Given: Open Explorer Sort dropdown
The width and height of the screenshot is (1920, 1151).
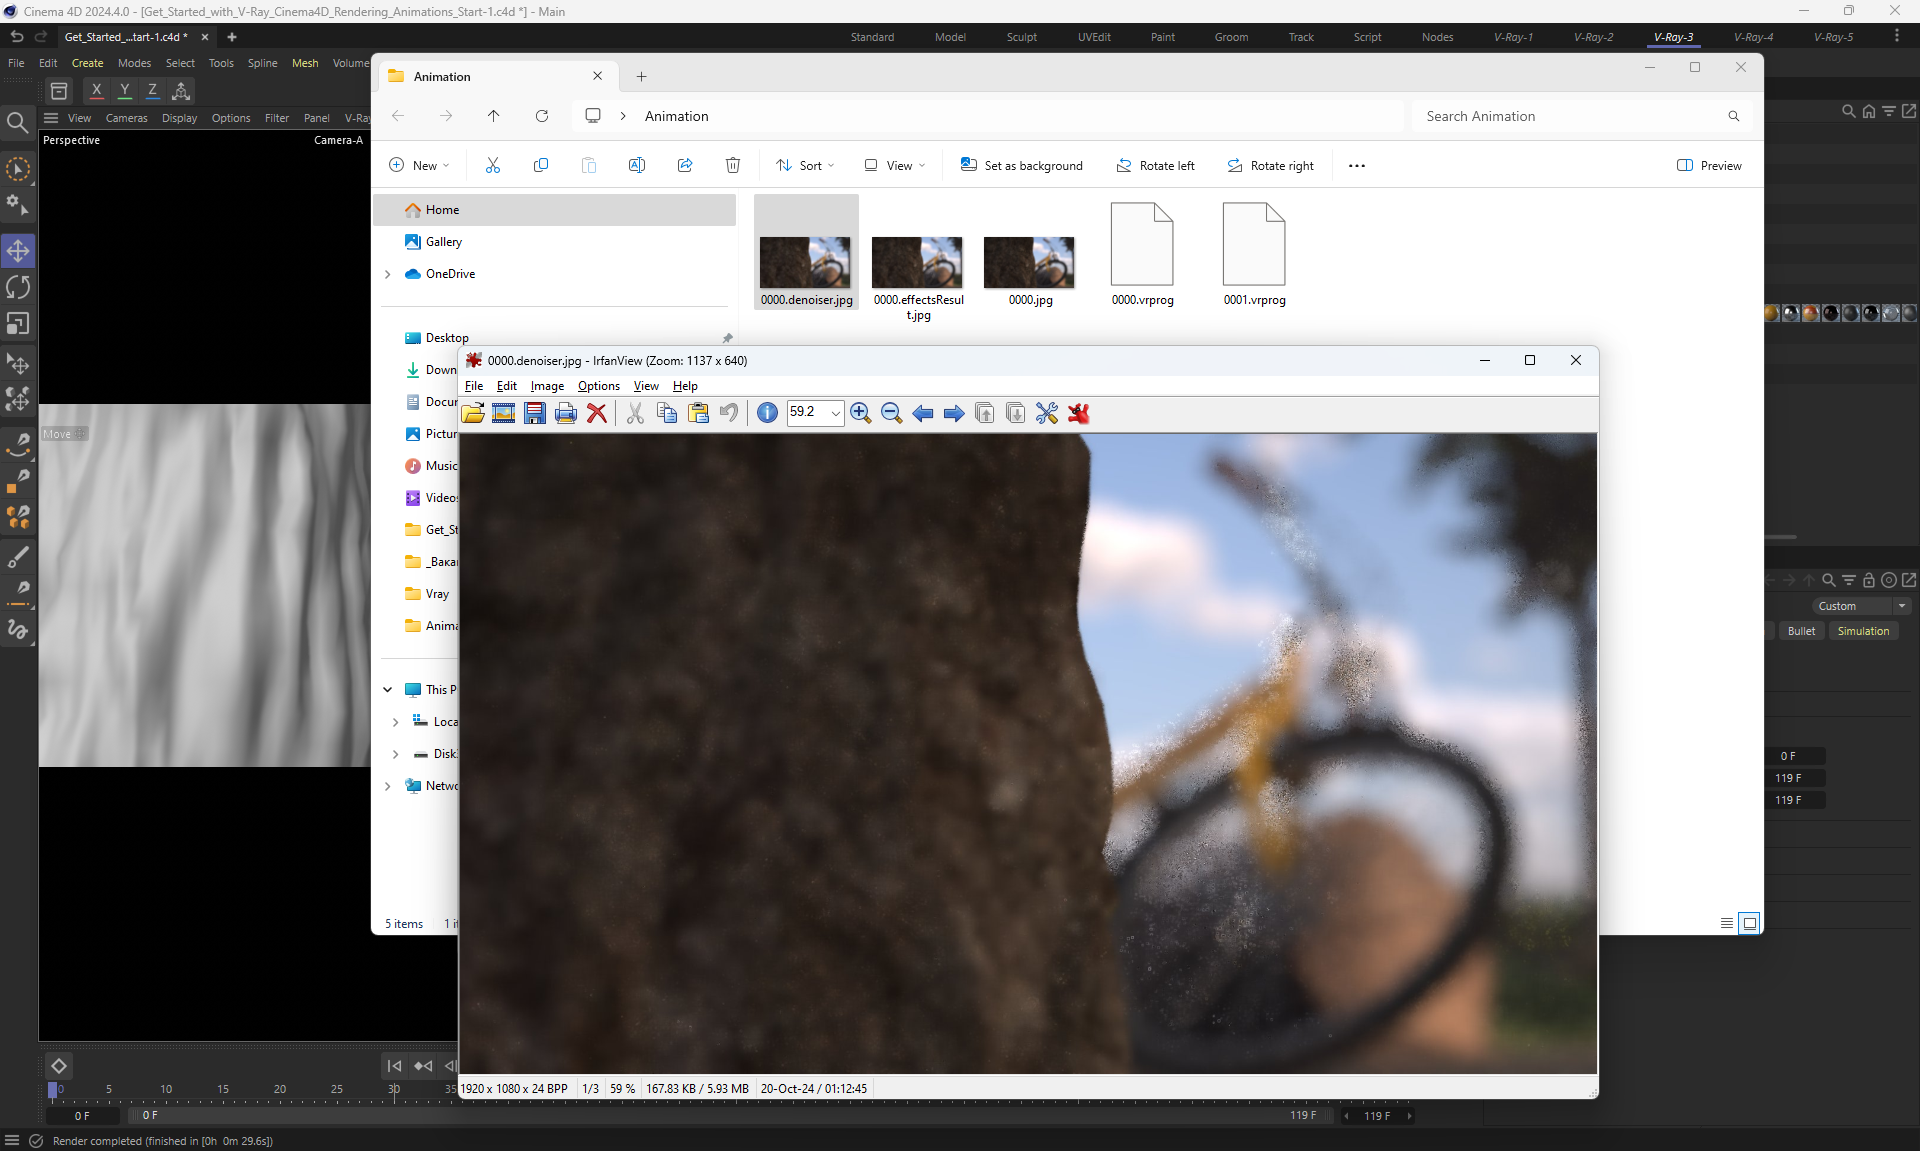Looking at the screenshot, I should point(806,166).
